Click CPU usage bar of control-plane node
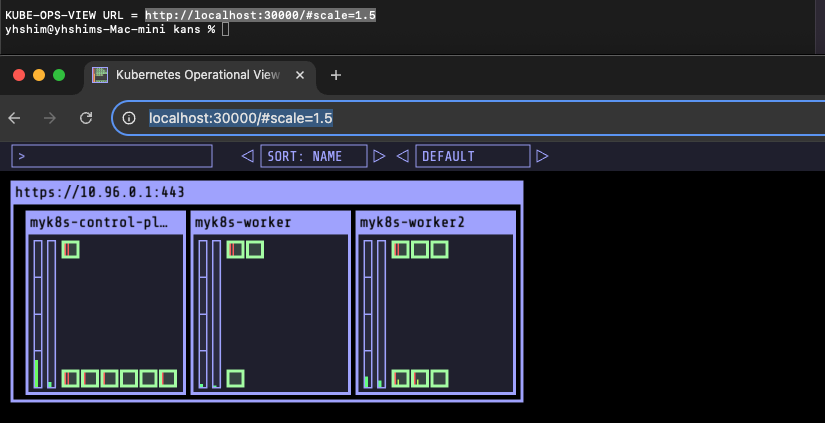 tap(38, 314)
